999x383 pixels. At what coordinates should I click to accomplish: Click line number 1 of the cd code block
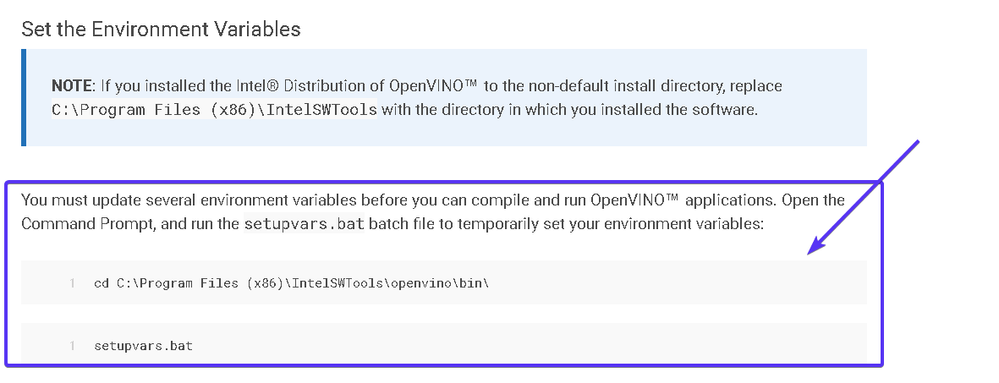click(73, 284)
